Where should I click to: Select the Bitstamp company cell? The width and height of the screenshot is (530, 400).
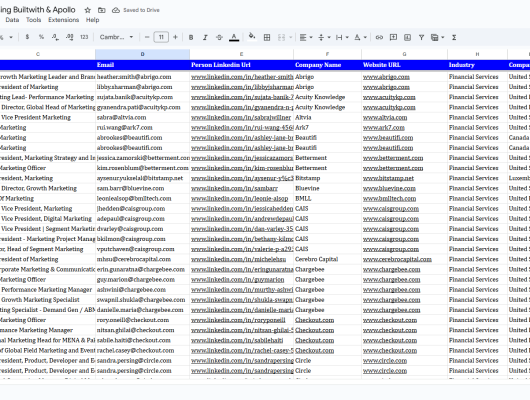point(327,179)
